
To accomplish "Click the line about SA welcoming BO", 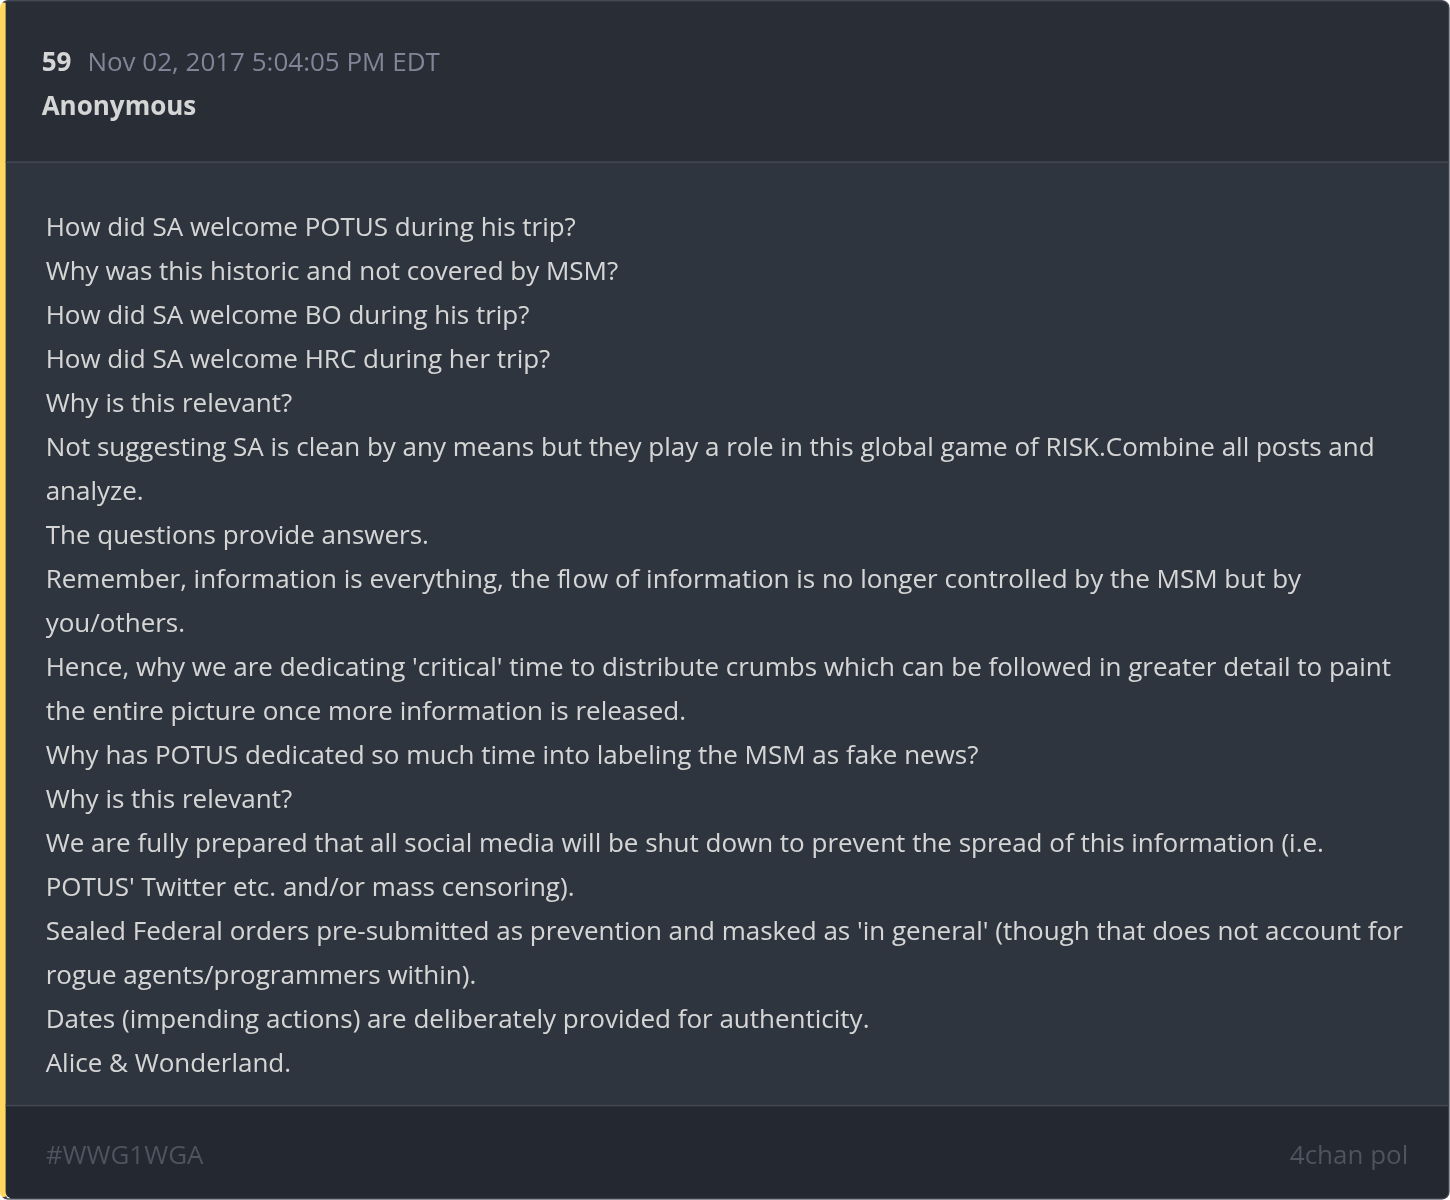I will [x=287, y=315].
